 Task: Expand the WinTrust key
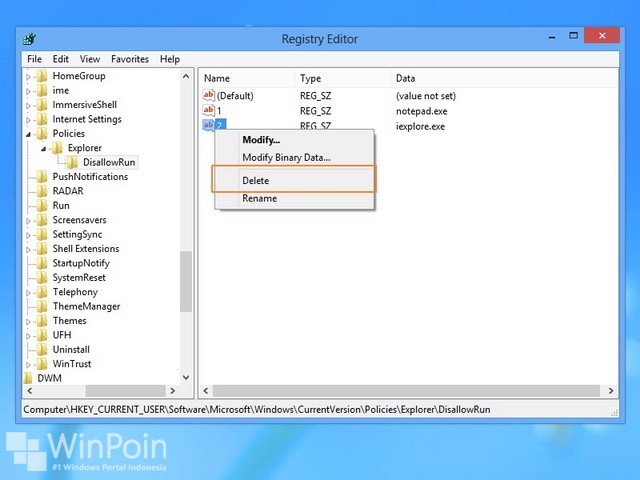(28, 364)
